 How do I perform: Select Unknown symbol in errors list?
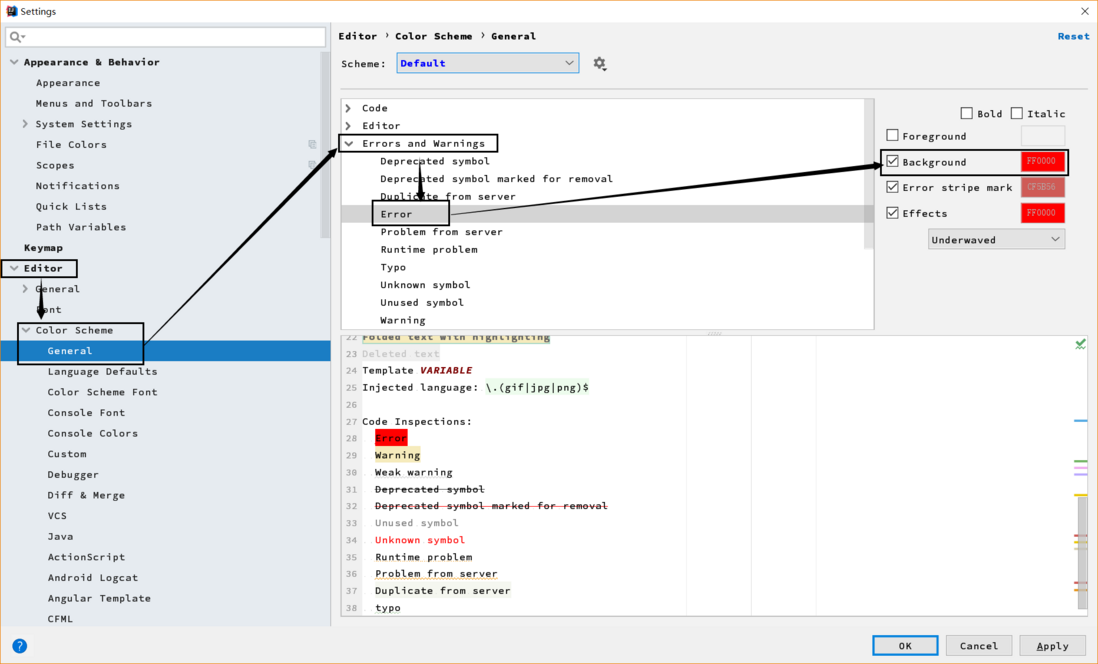click(x=425, y=284)
